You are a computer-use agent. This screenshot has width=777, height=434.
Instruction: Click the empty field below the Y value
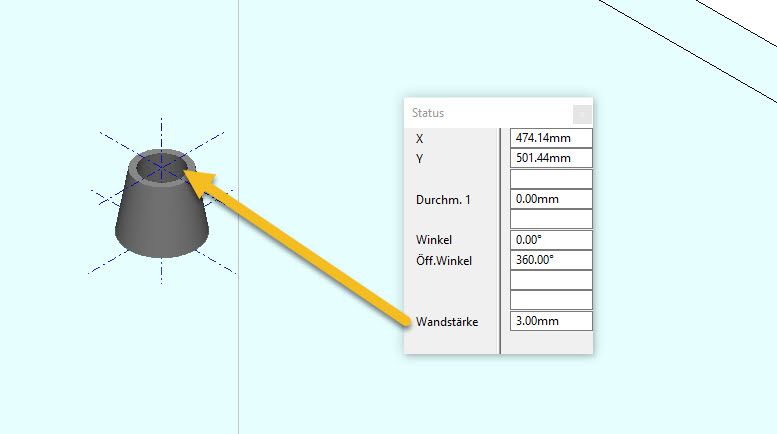(x=551, y=179)
